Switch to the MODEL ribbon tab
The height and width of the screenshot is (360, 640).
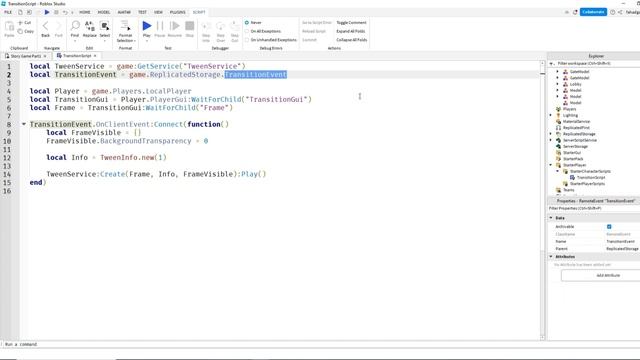[104, 12]
